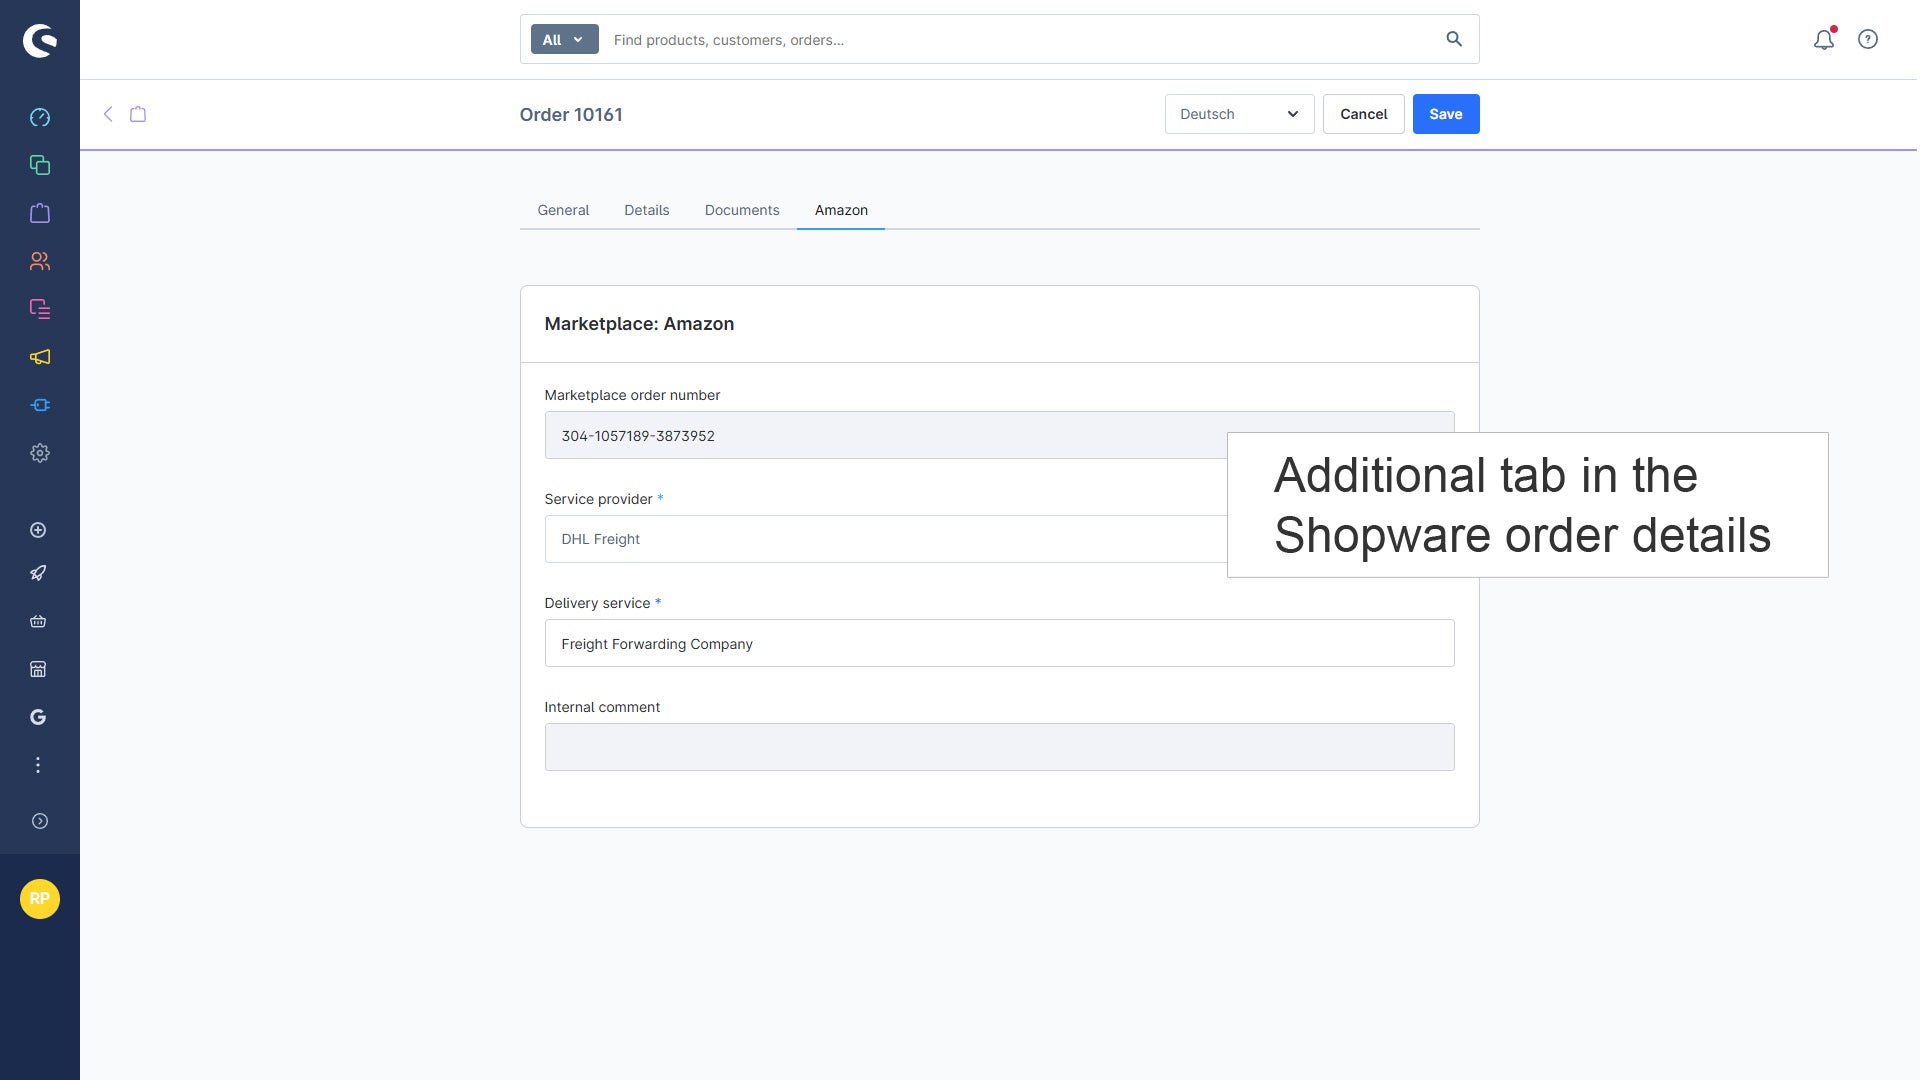
Task: Switch to the Documents tab
Action: coord(742,210)
